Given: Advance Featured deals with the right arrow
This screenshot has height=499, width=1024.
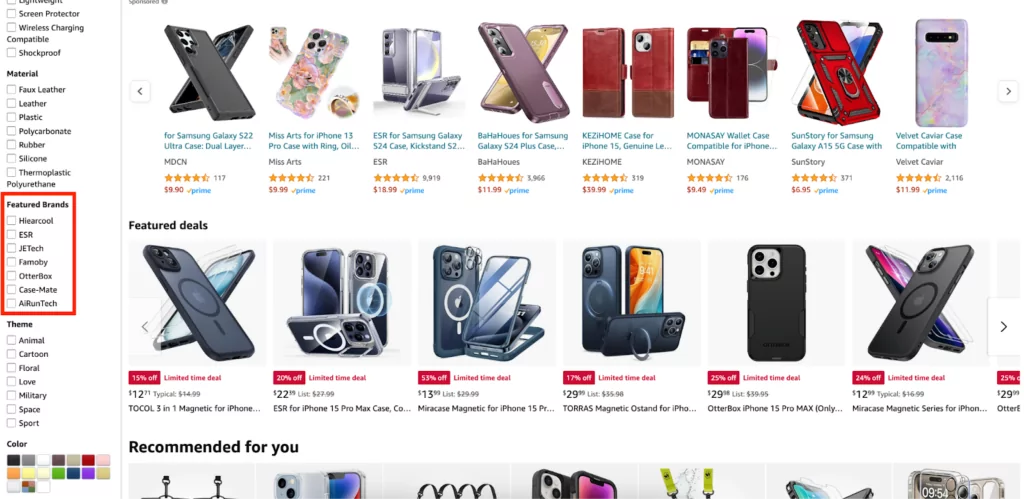Looking at the screenshot, I should click(x=1004, y=327).
